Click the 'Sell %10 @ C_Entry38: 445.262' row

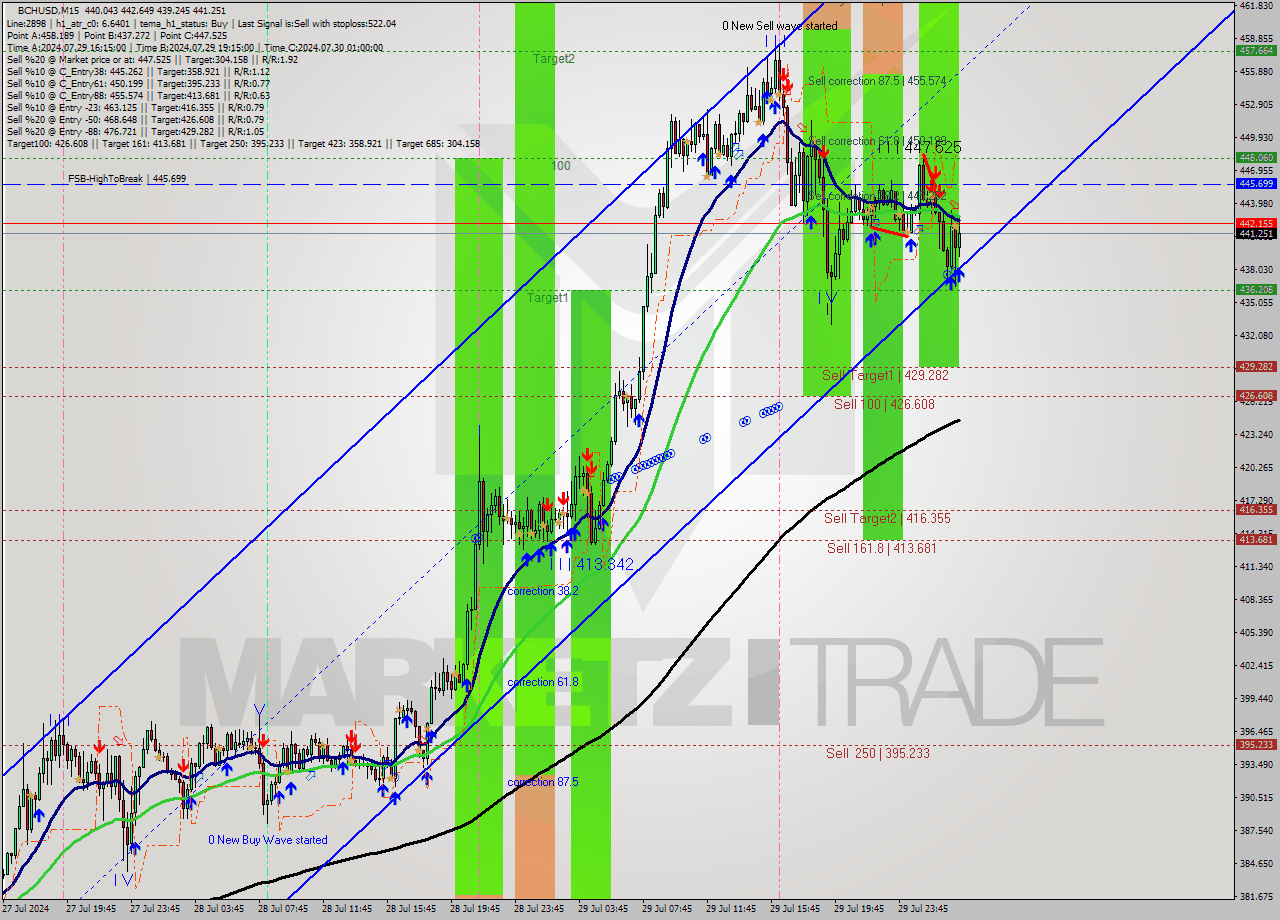(138, 71)
